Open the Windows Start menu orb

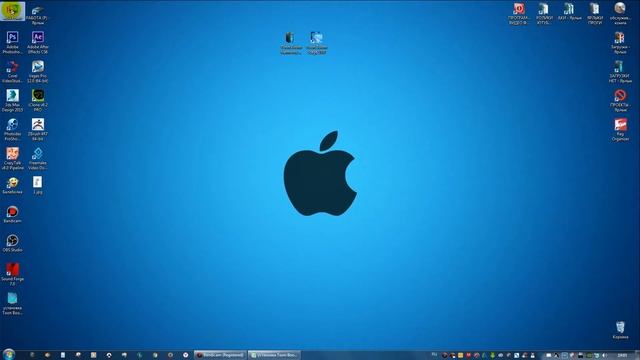click(x=9, y=354)
